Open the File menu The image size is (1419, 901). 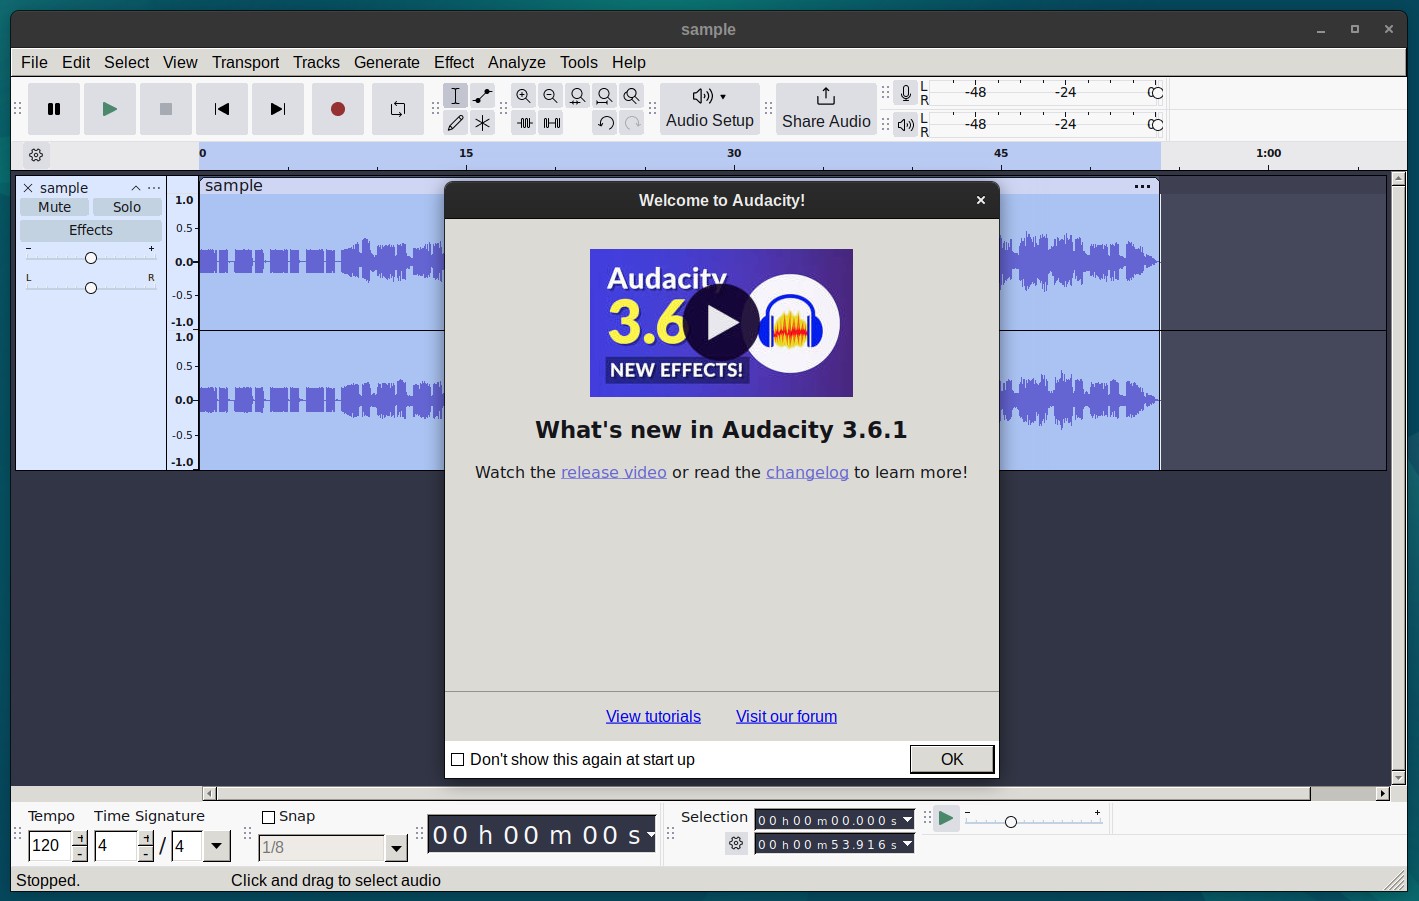pyautogui.click(x=34, y=62)
